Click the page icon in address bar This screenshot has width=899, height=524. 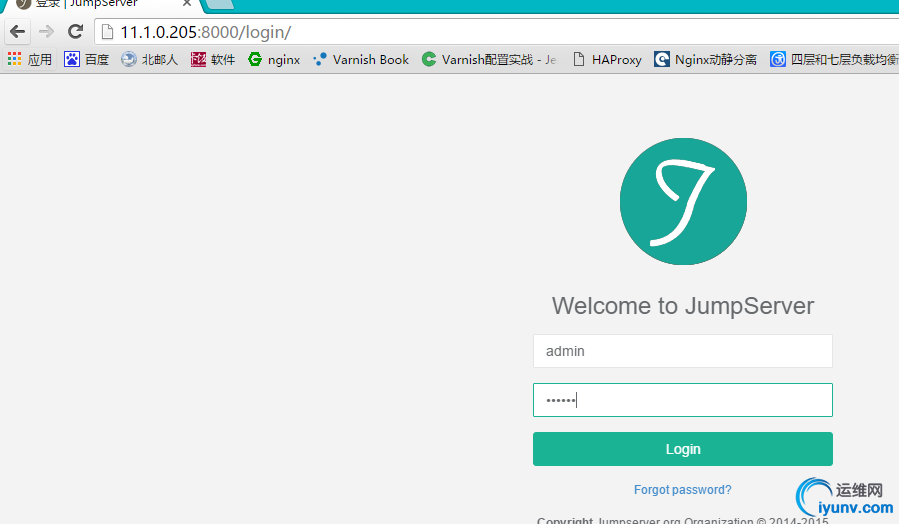107,32
